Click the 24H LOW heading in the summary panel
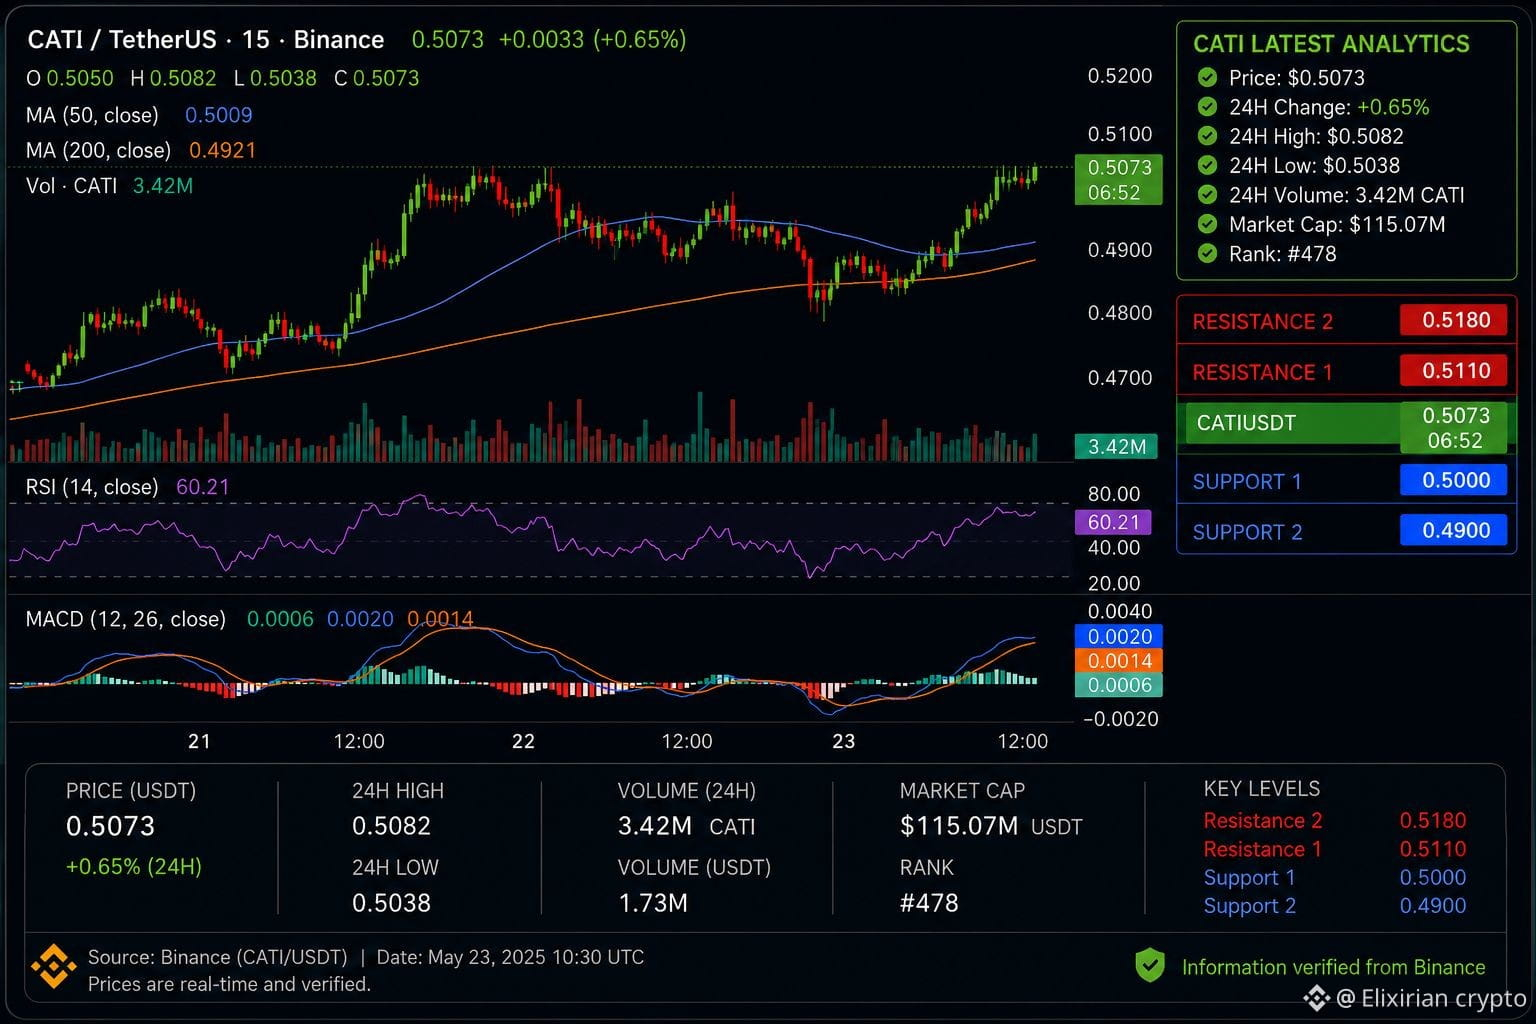Image resolution: width=1536 pixels, height=1024 pixels. [395, 868]
